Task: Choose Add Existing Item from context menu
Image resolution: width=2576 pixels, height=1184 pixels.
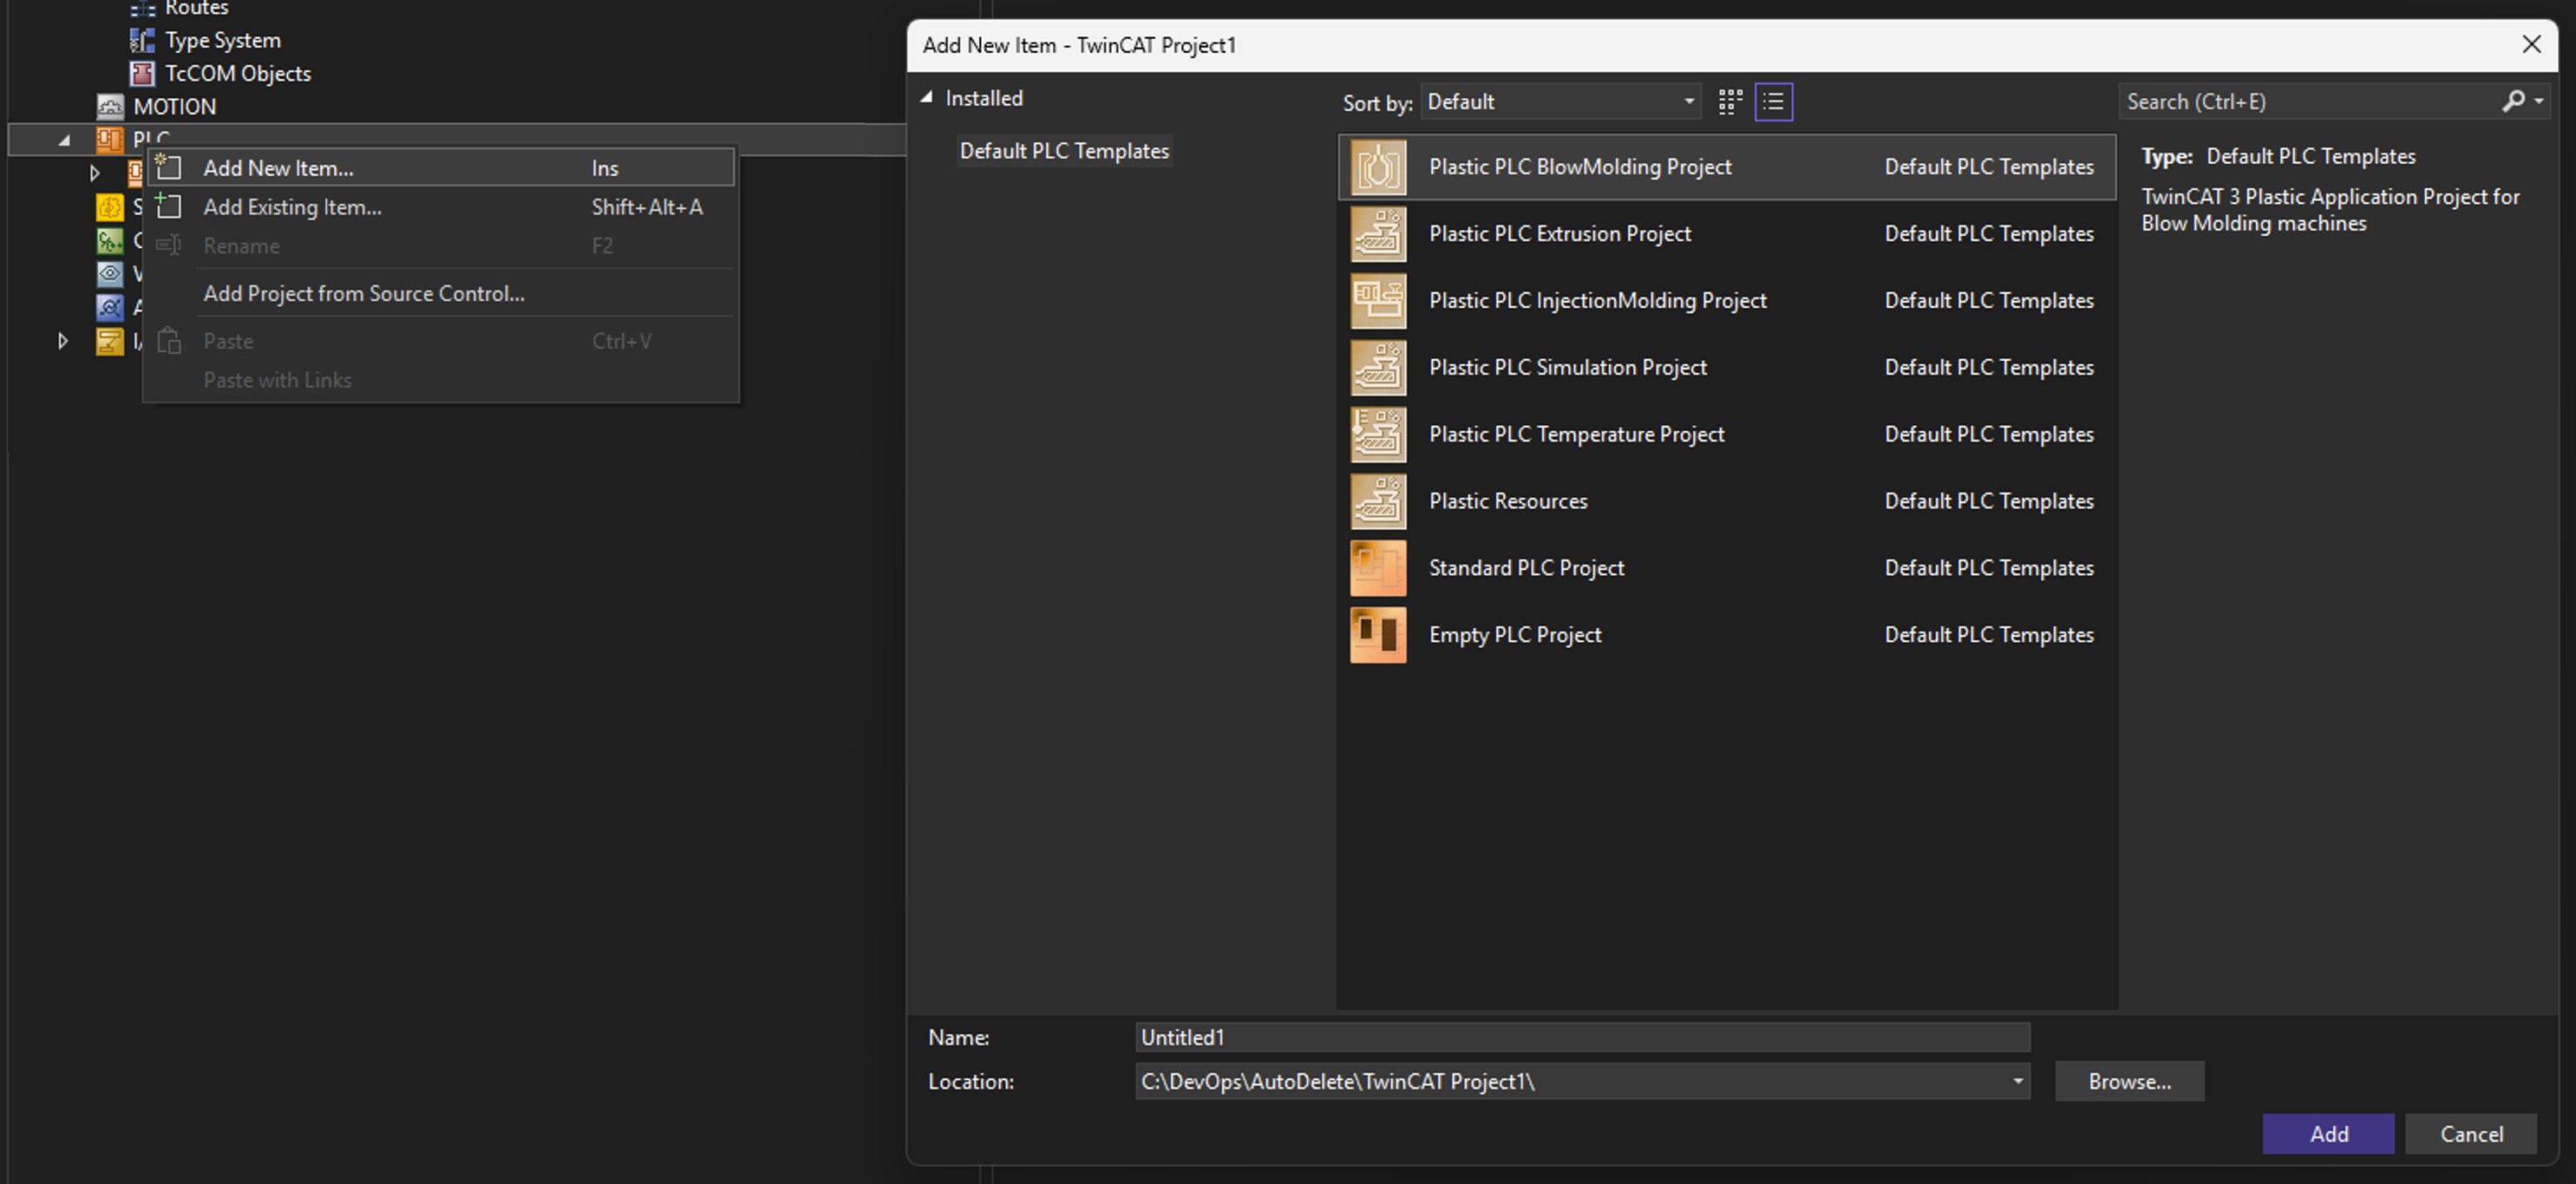Action: (x=441, y=207)
